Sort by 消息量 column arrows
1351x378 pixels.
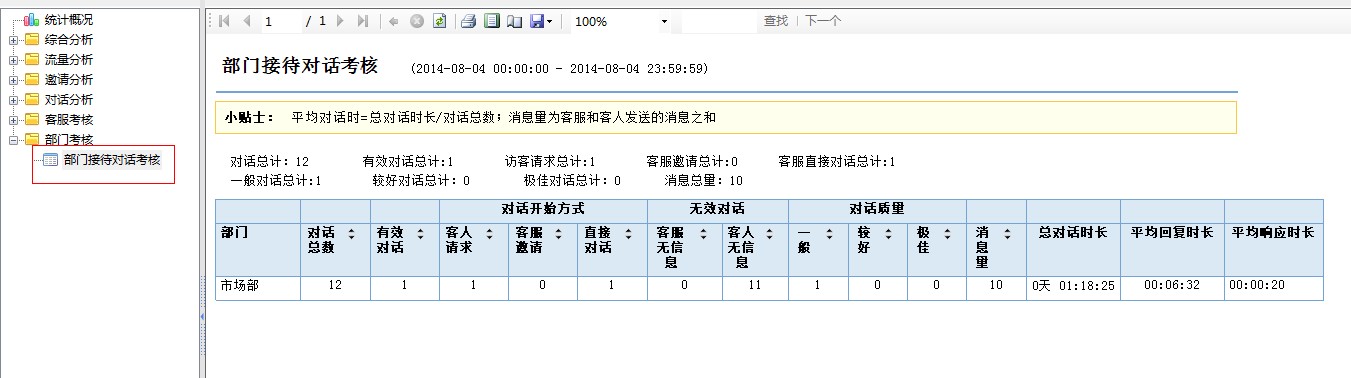[1009, 232]
